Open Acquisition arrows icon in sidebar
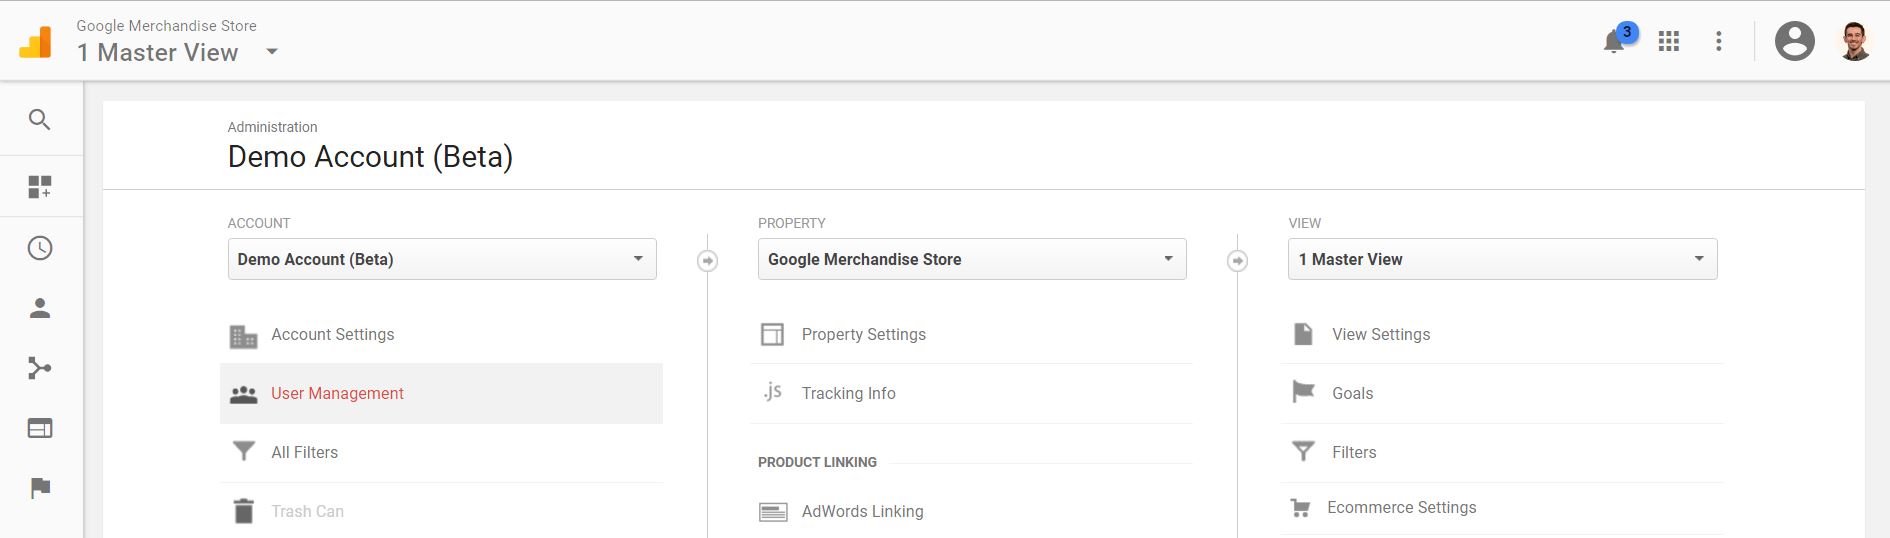 click(x=40, y=368)
